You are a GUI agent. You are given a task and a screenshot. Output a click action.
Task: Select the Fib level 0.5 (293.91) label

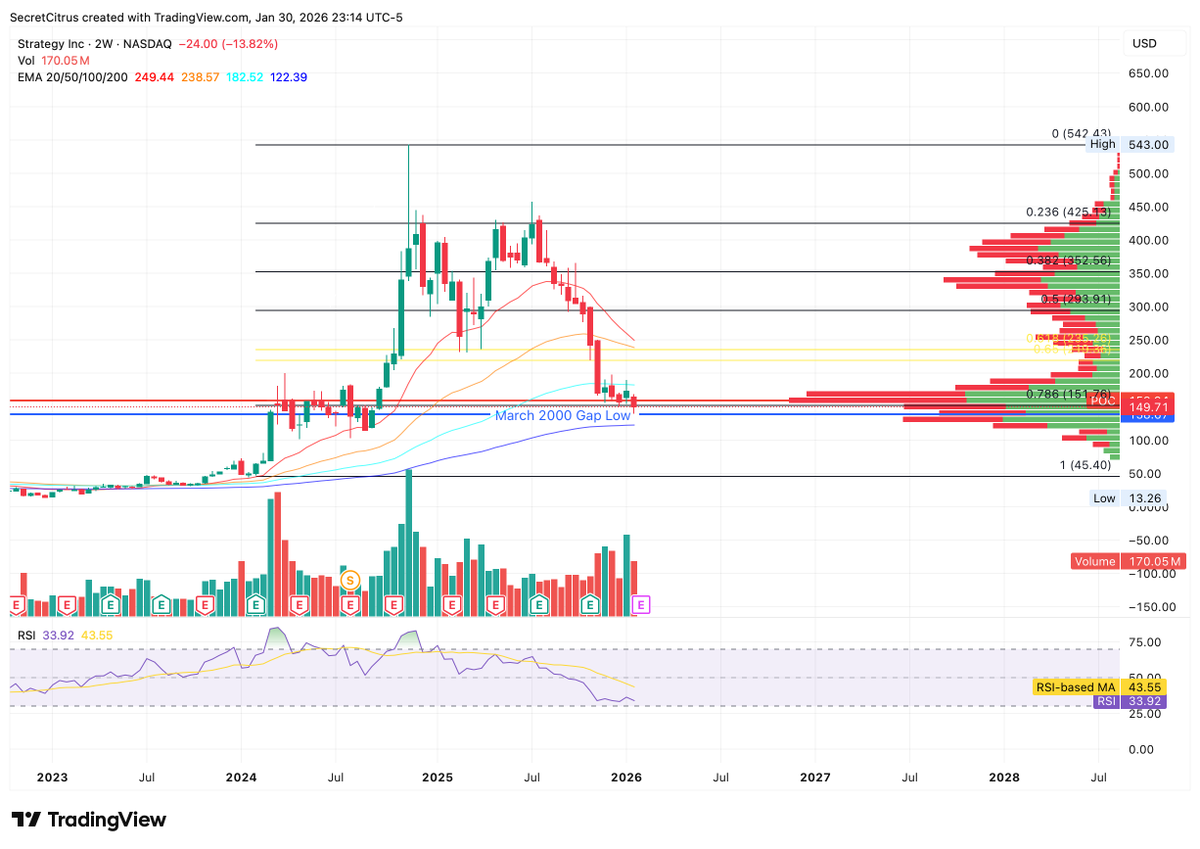pos(1076,298)
